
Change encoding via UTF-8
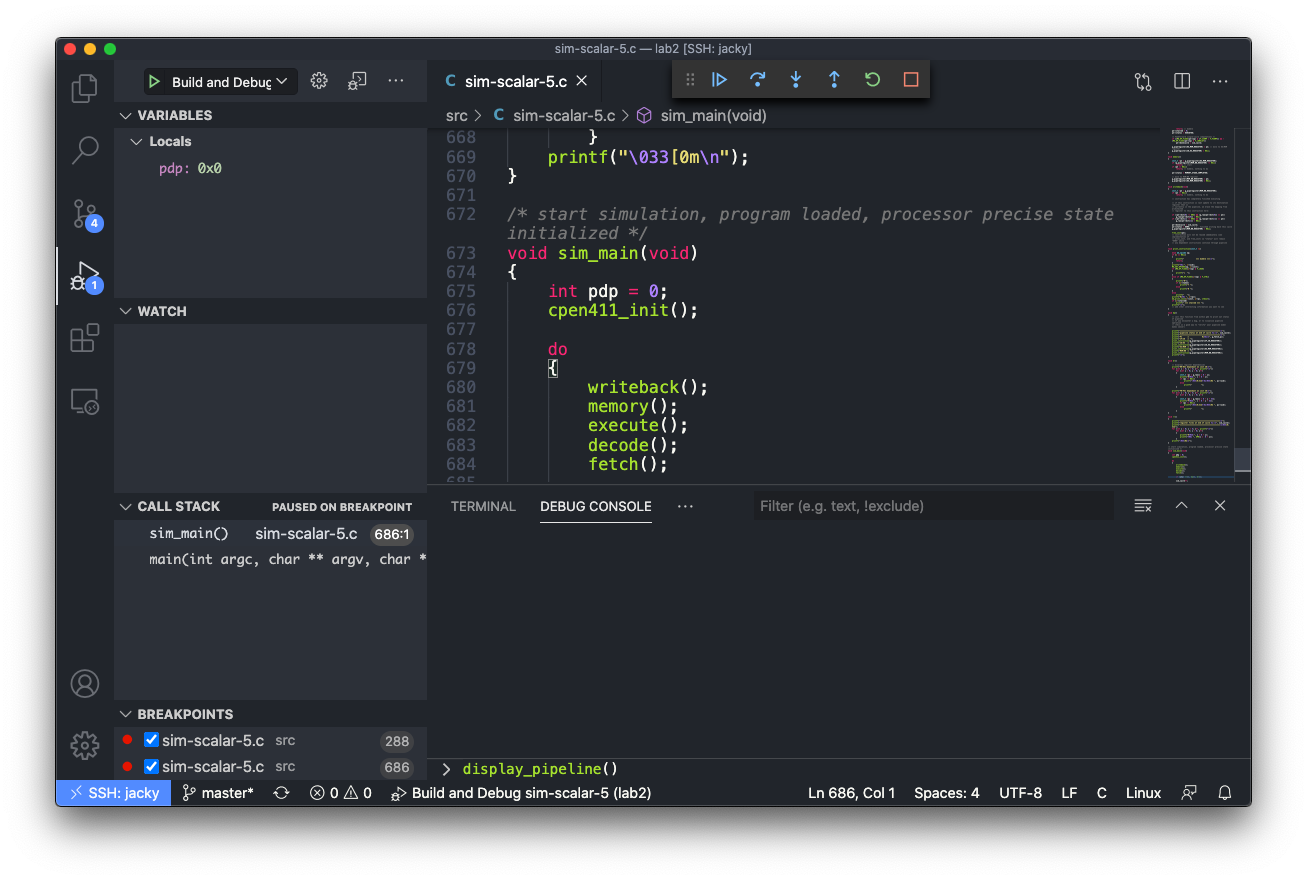(1020, 793)
